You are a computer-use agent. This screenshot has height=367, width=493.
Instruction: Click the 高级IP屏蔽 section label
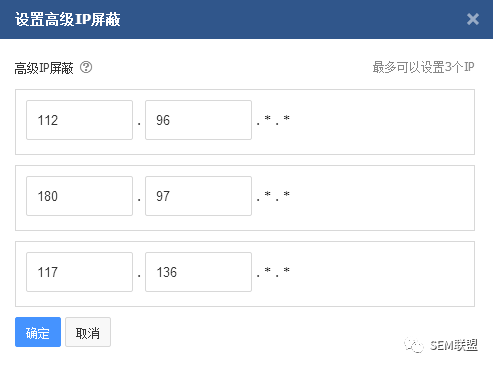[x=44, y=68]
